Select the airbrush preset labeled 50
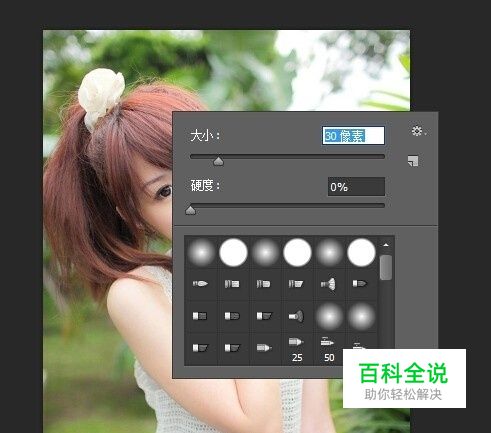The image size is (491, 433). [328, 350]
